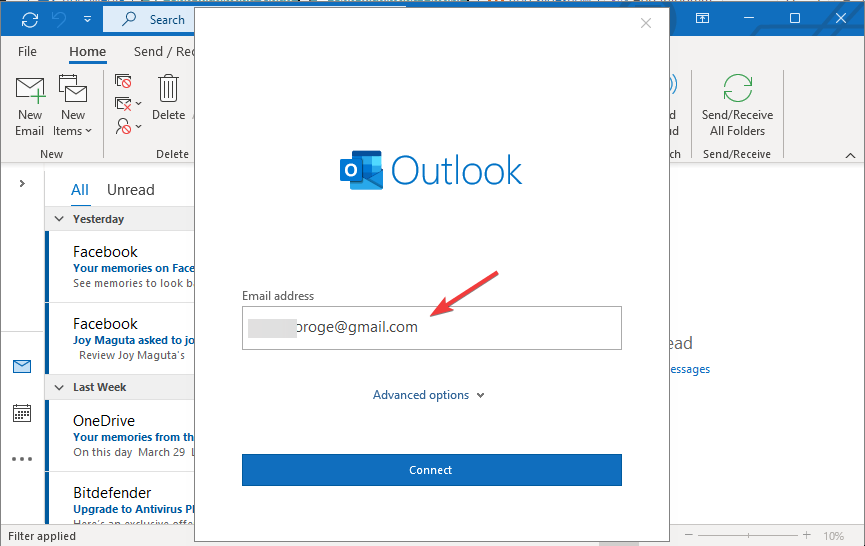Viewport: 865px width, 546px height.
Task: Open the Clean Up dropdown
Action: click(128, 103)
